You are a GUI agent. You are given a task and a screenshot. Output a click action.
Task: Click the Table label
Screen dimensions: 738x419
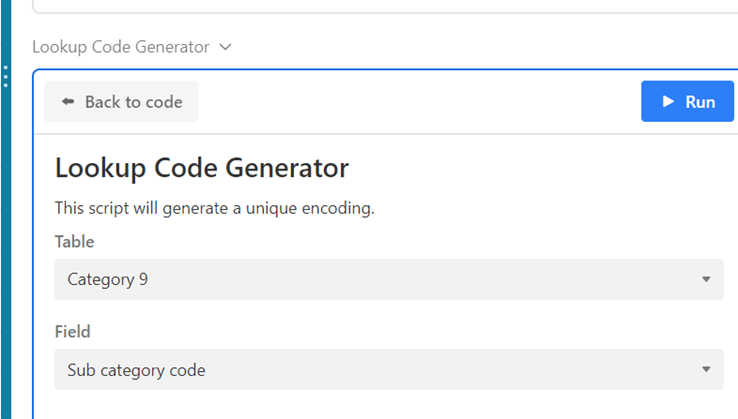tap(74, 241)
